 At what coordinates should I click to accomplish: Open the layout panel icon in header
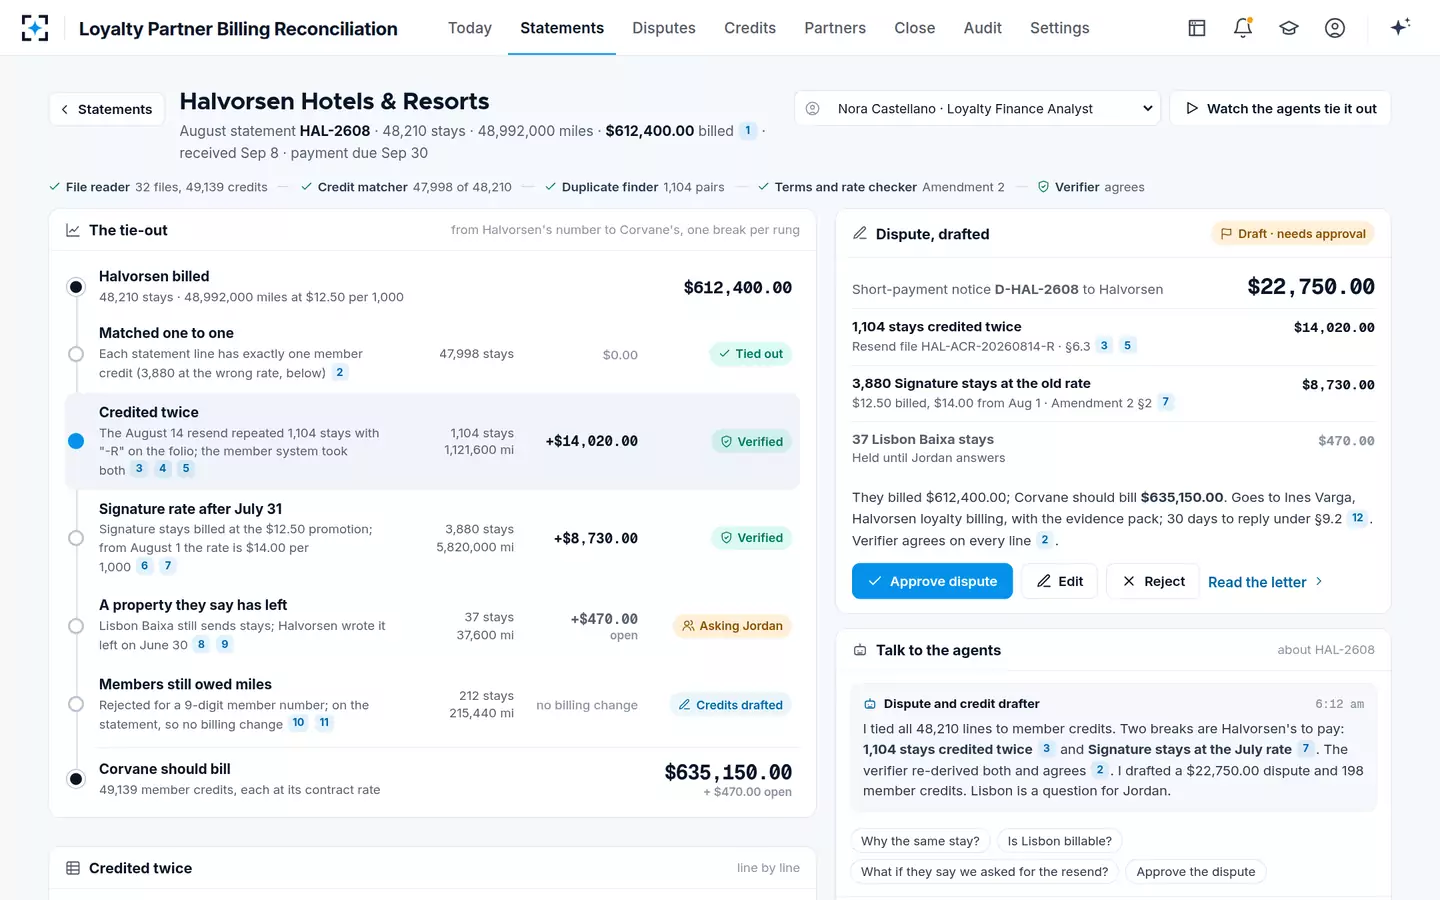1197,28
